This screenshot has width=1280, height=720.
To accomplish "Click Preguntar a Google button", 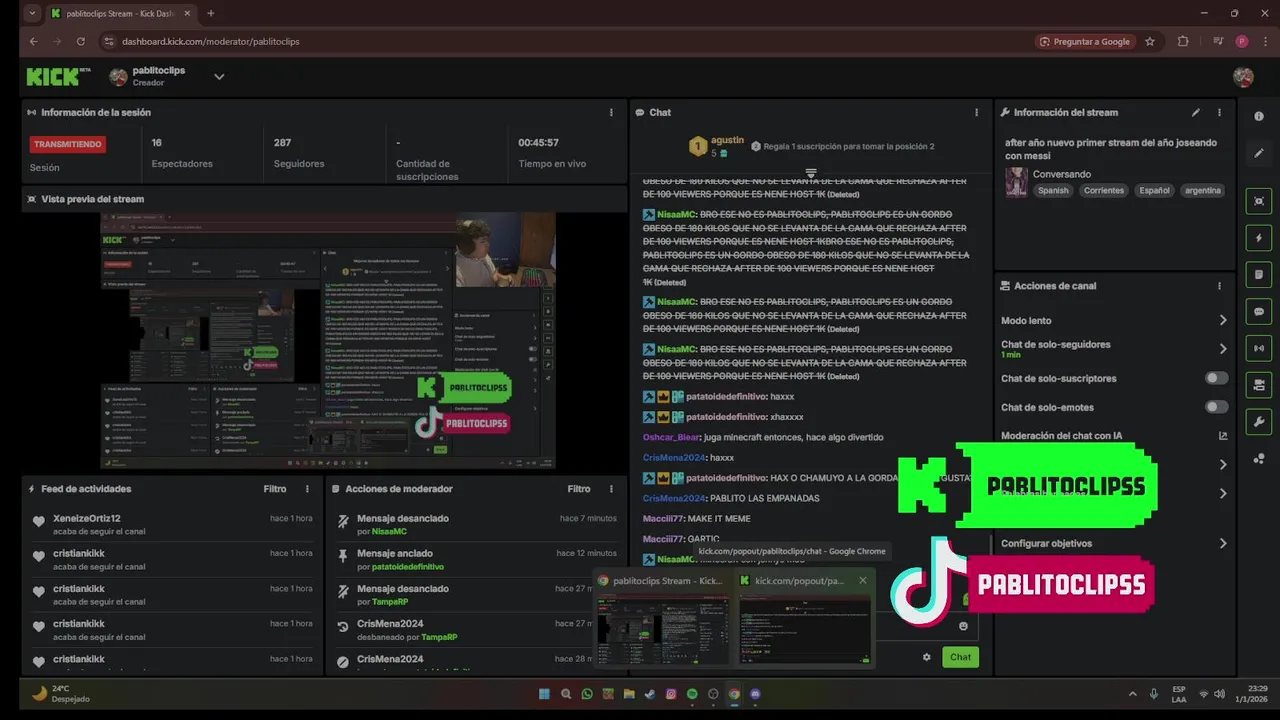I will point(1085,42).
